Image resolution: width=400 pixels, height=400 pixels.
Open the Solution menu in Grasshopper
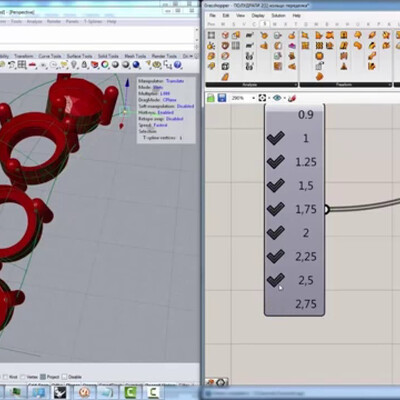pos(278,15)
